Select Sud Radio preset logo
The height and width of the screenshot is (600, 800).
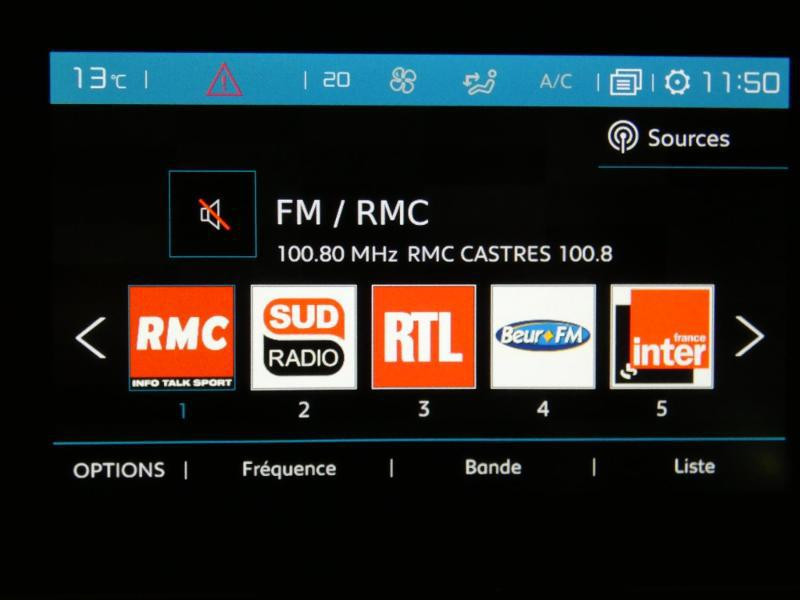[304, 337]
